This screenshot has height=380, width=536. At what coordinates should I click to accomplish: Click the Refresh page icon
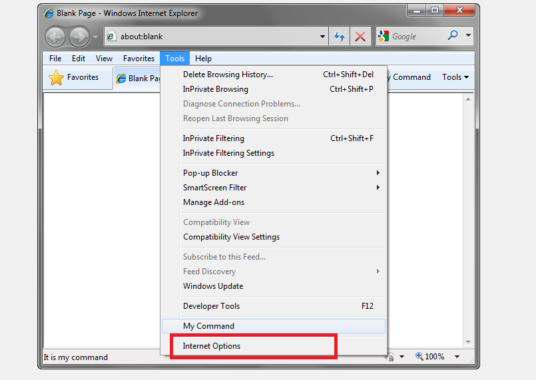tap(339, 36)
